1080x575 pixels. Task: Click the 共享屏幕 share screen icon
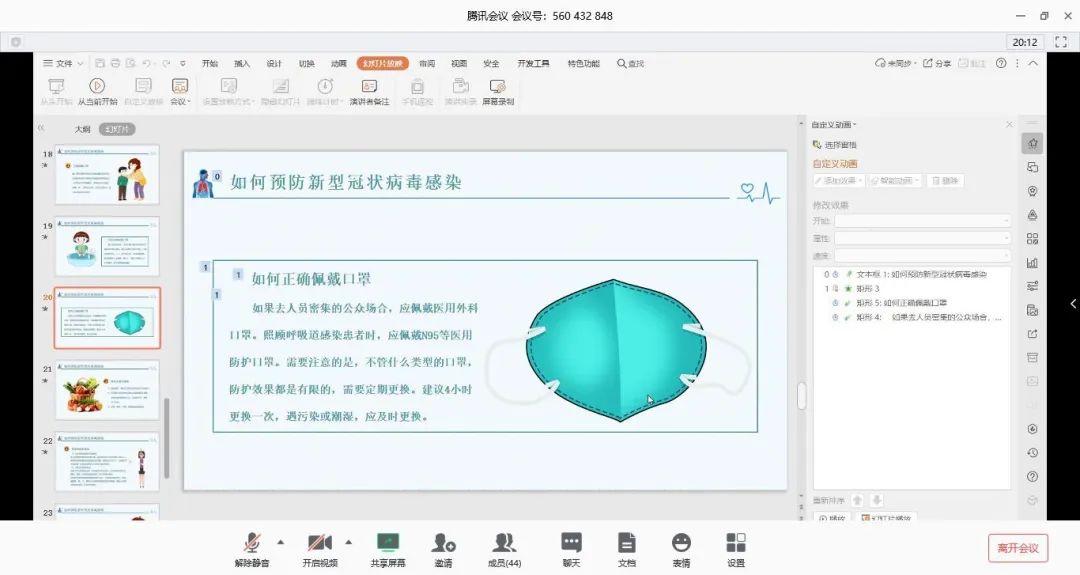(388, 544)
